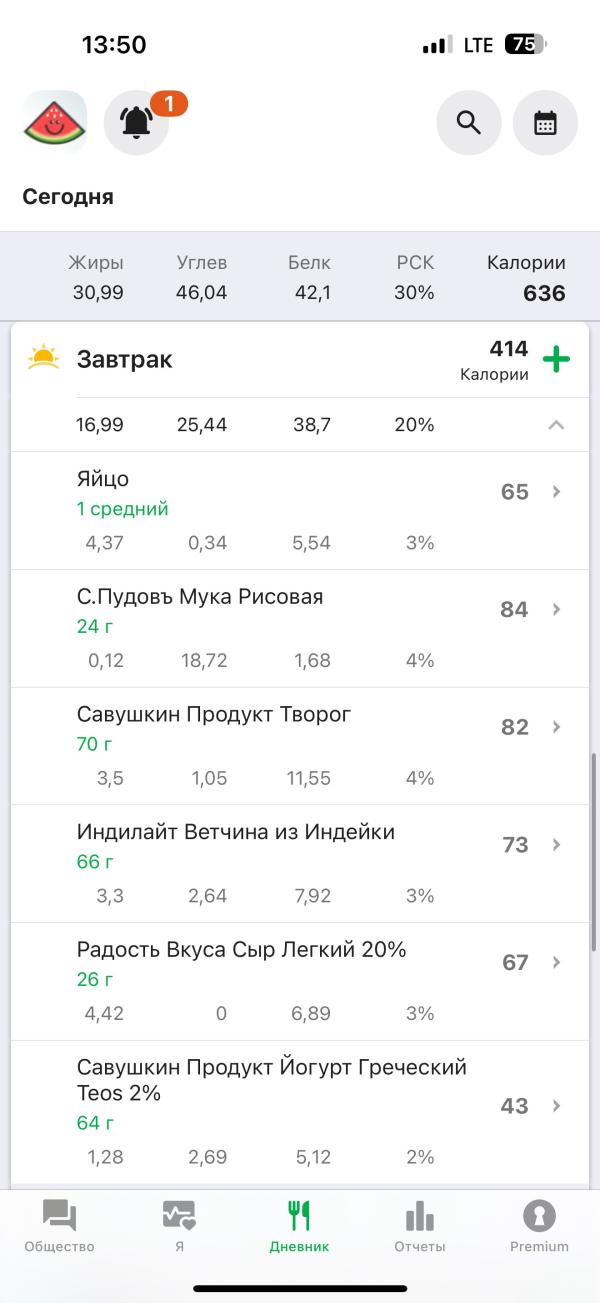600x1303 pixels.
Task: Switch to Отчеты reports tab
Action: click(419, 1226)
